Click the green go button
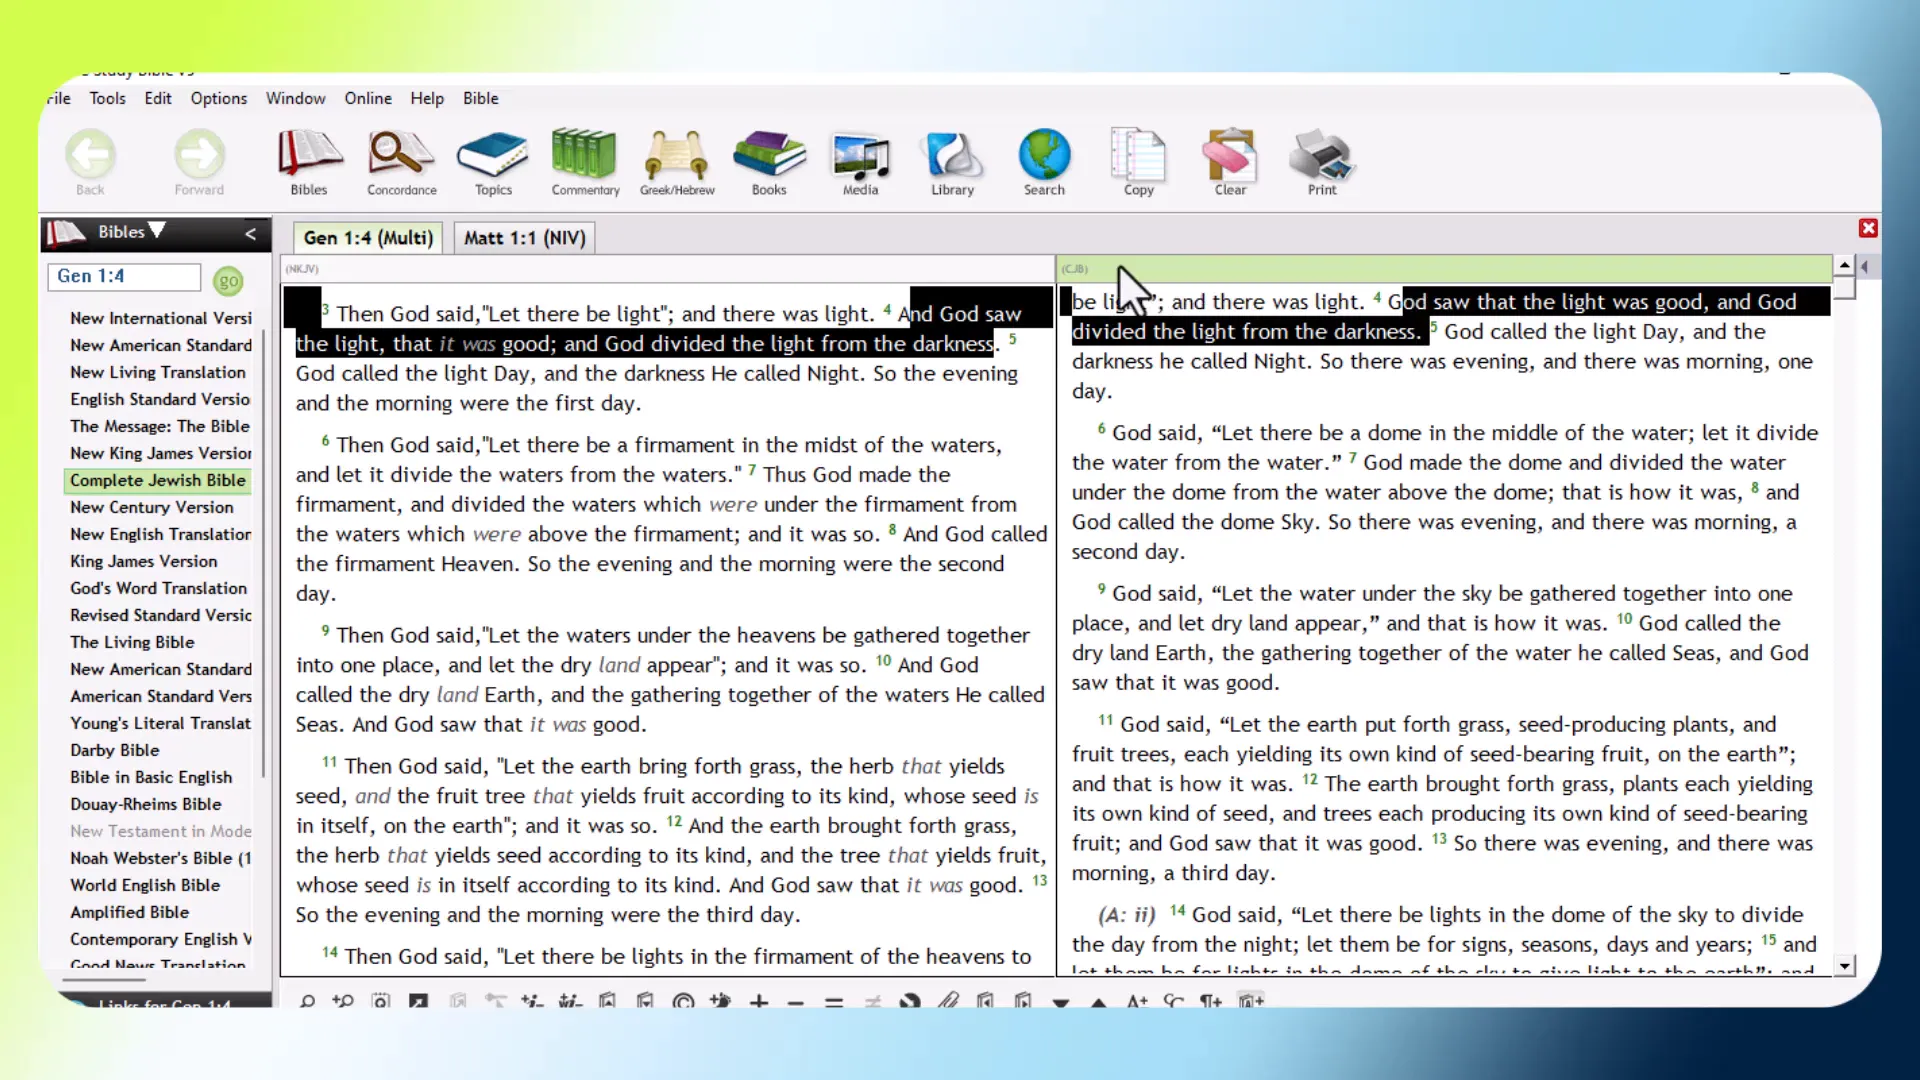The image size is (1920, 1080). coord(228,281)
